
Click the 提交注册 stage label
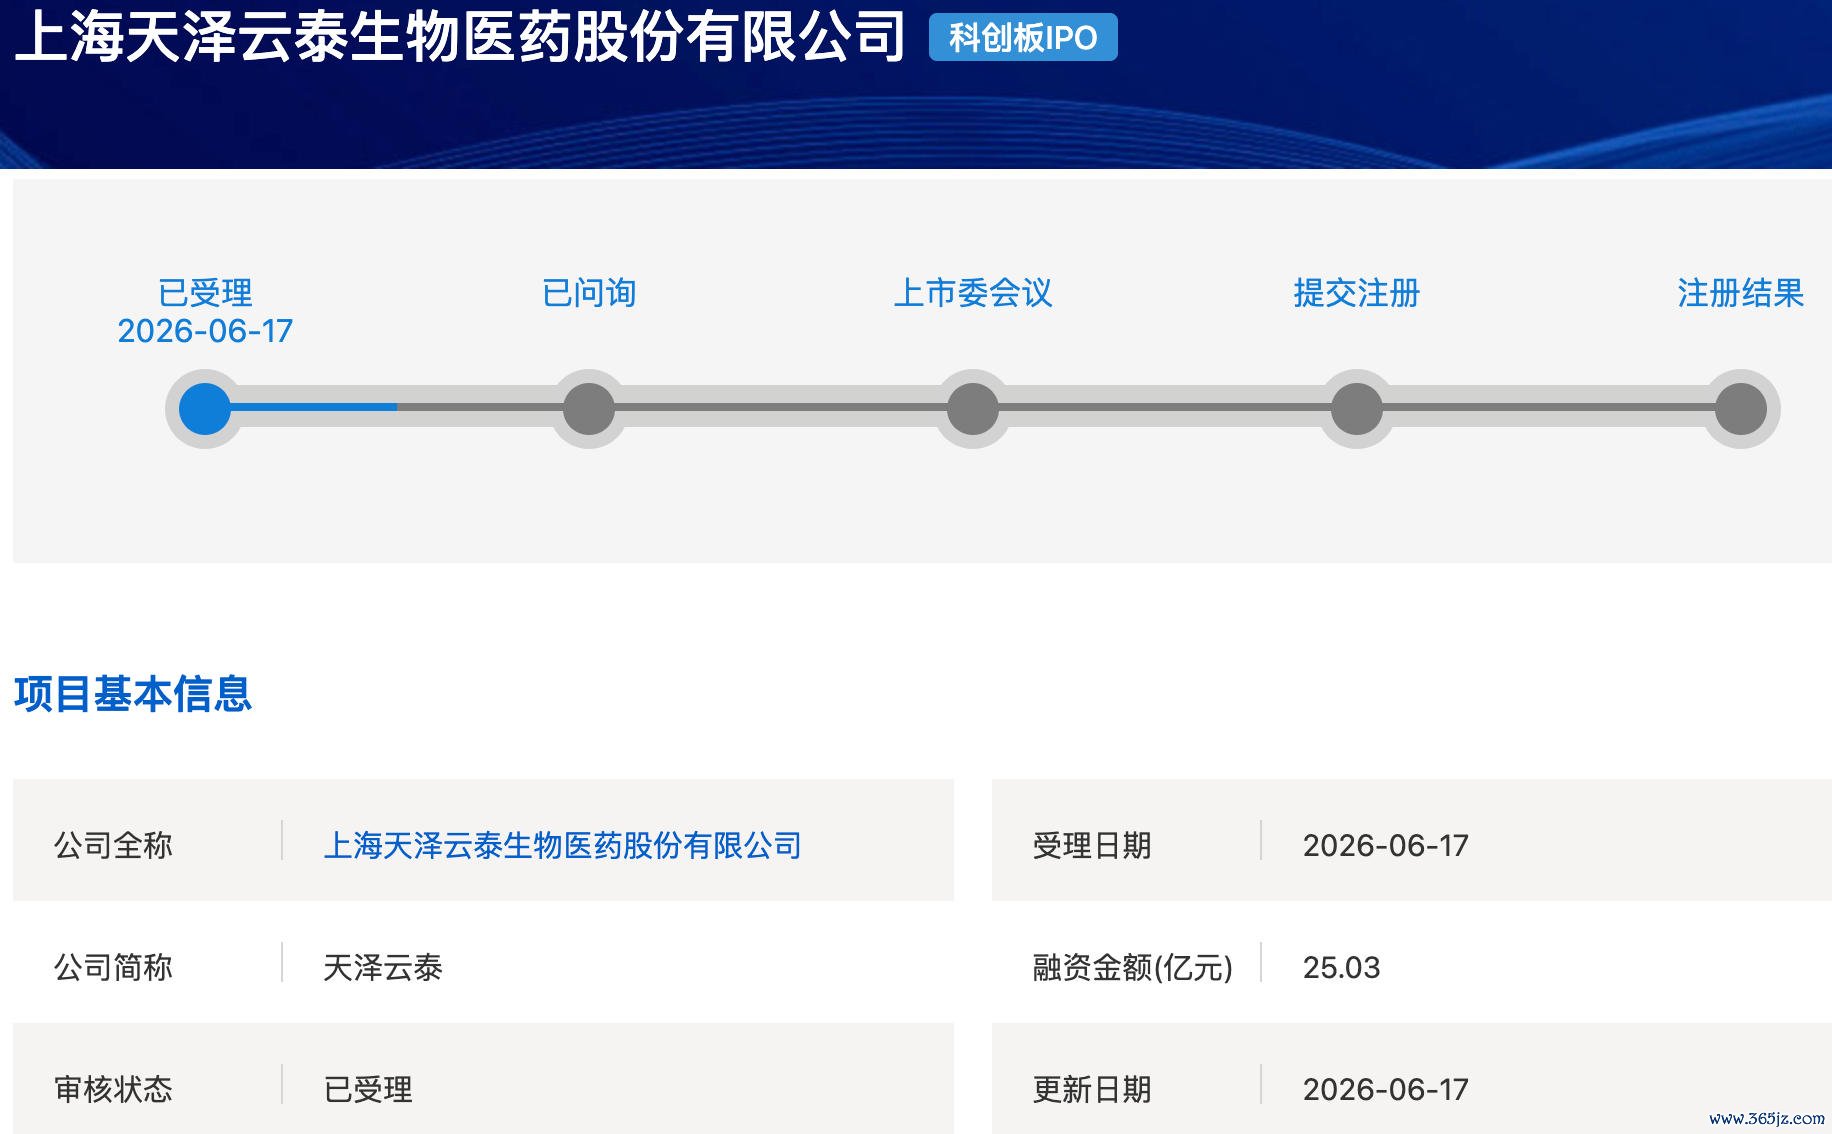click(1357, 293)
